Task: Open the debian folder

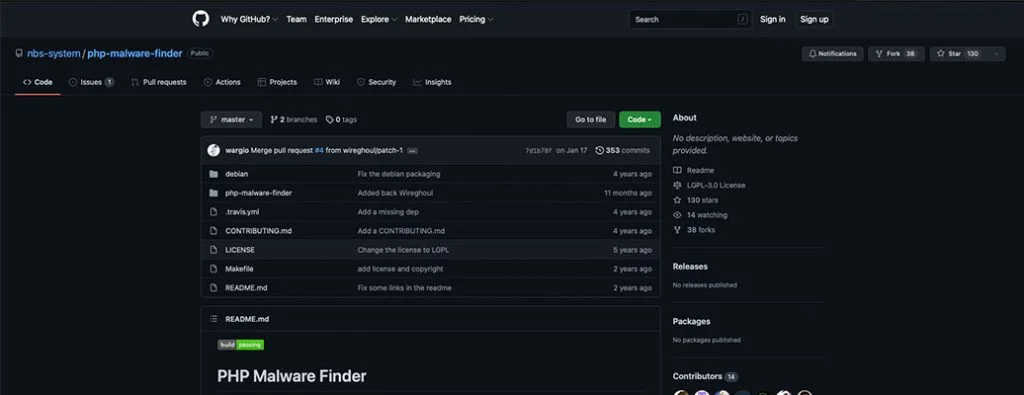Action: coord(236,174)
